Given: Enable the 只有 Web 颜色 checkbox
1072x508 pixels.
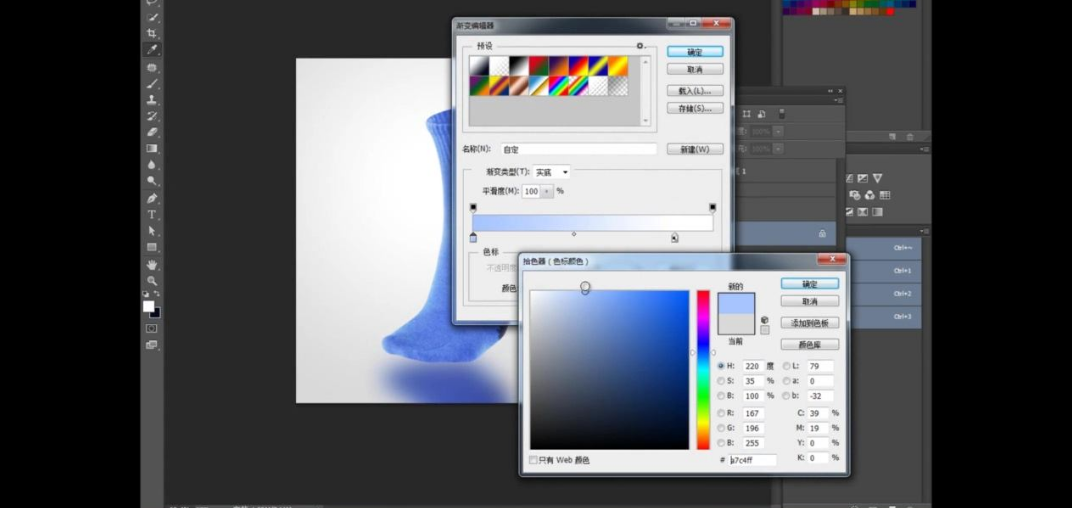Looking at the screenshot, I should pyautogui.click(x=534, y=460).
